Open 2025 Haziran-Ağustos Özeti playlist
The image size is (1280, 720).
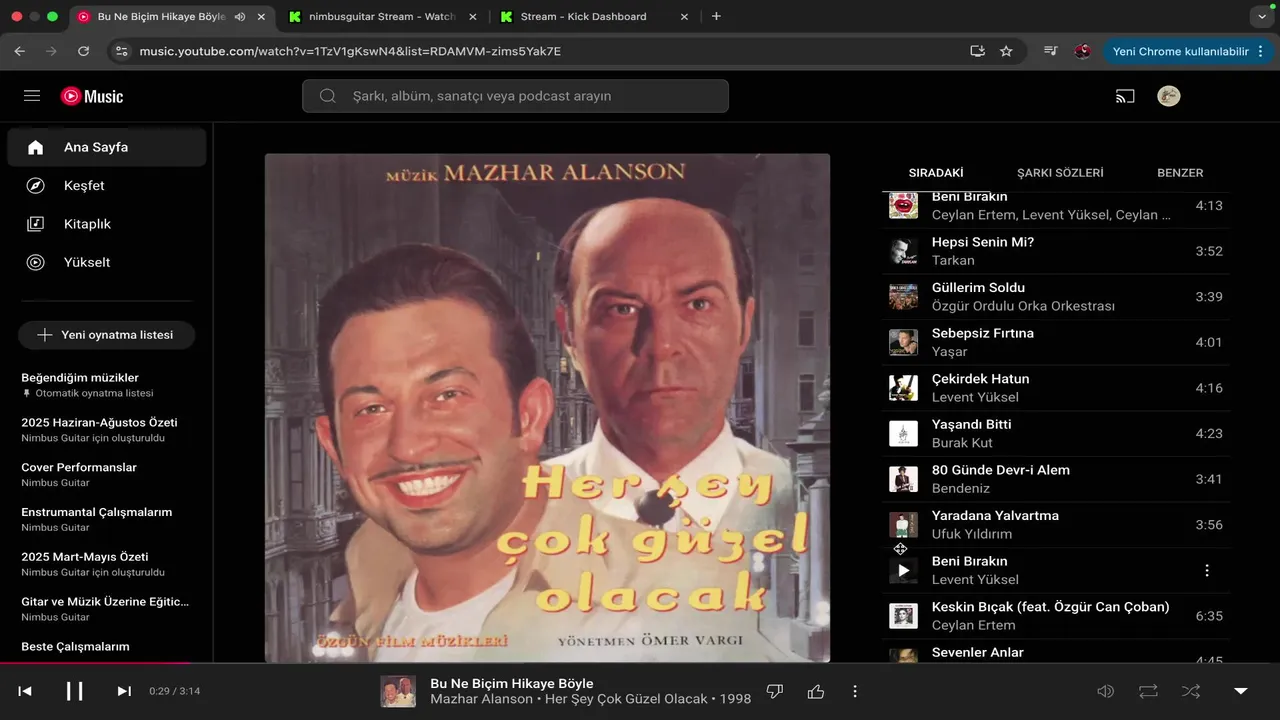(x=106, y=430)
